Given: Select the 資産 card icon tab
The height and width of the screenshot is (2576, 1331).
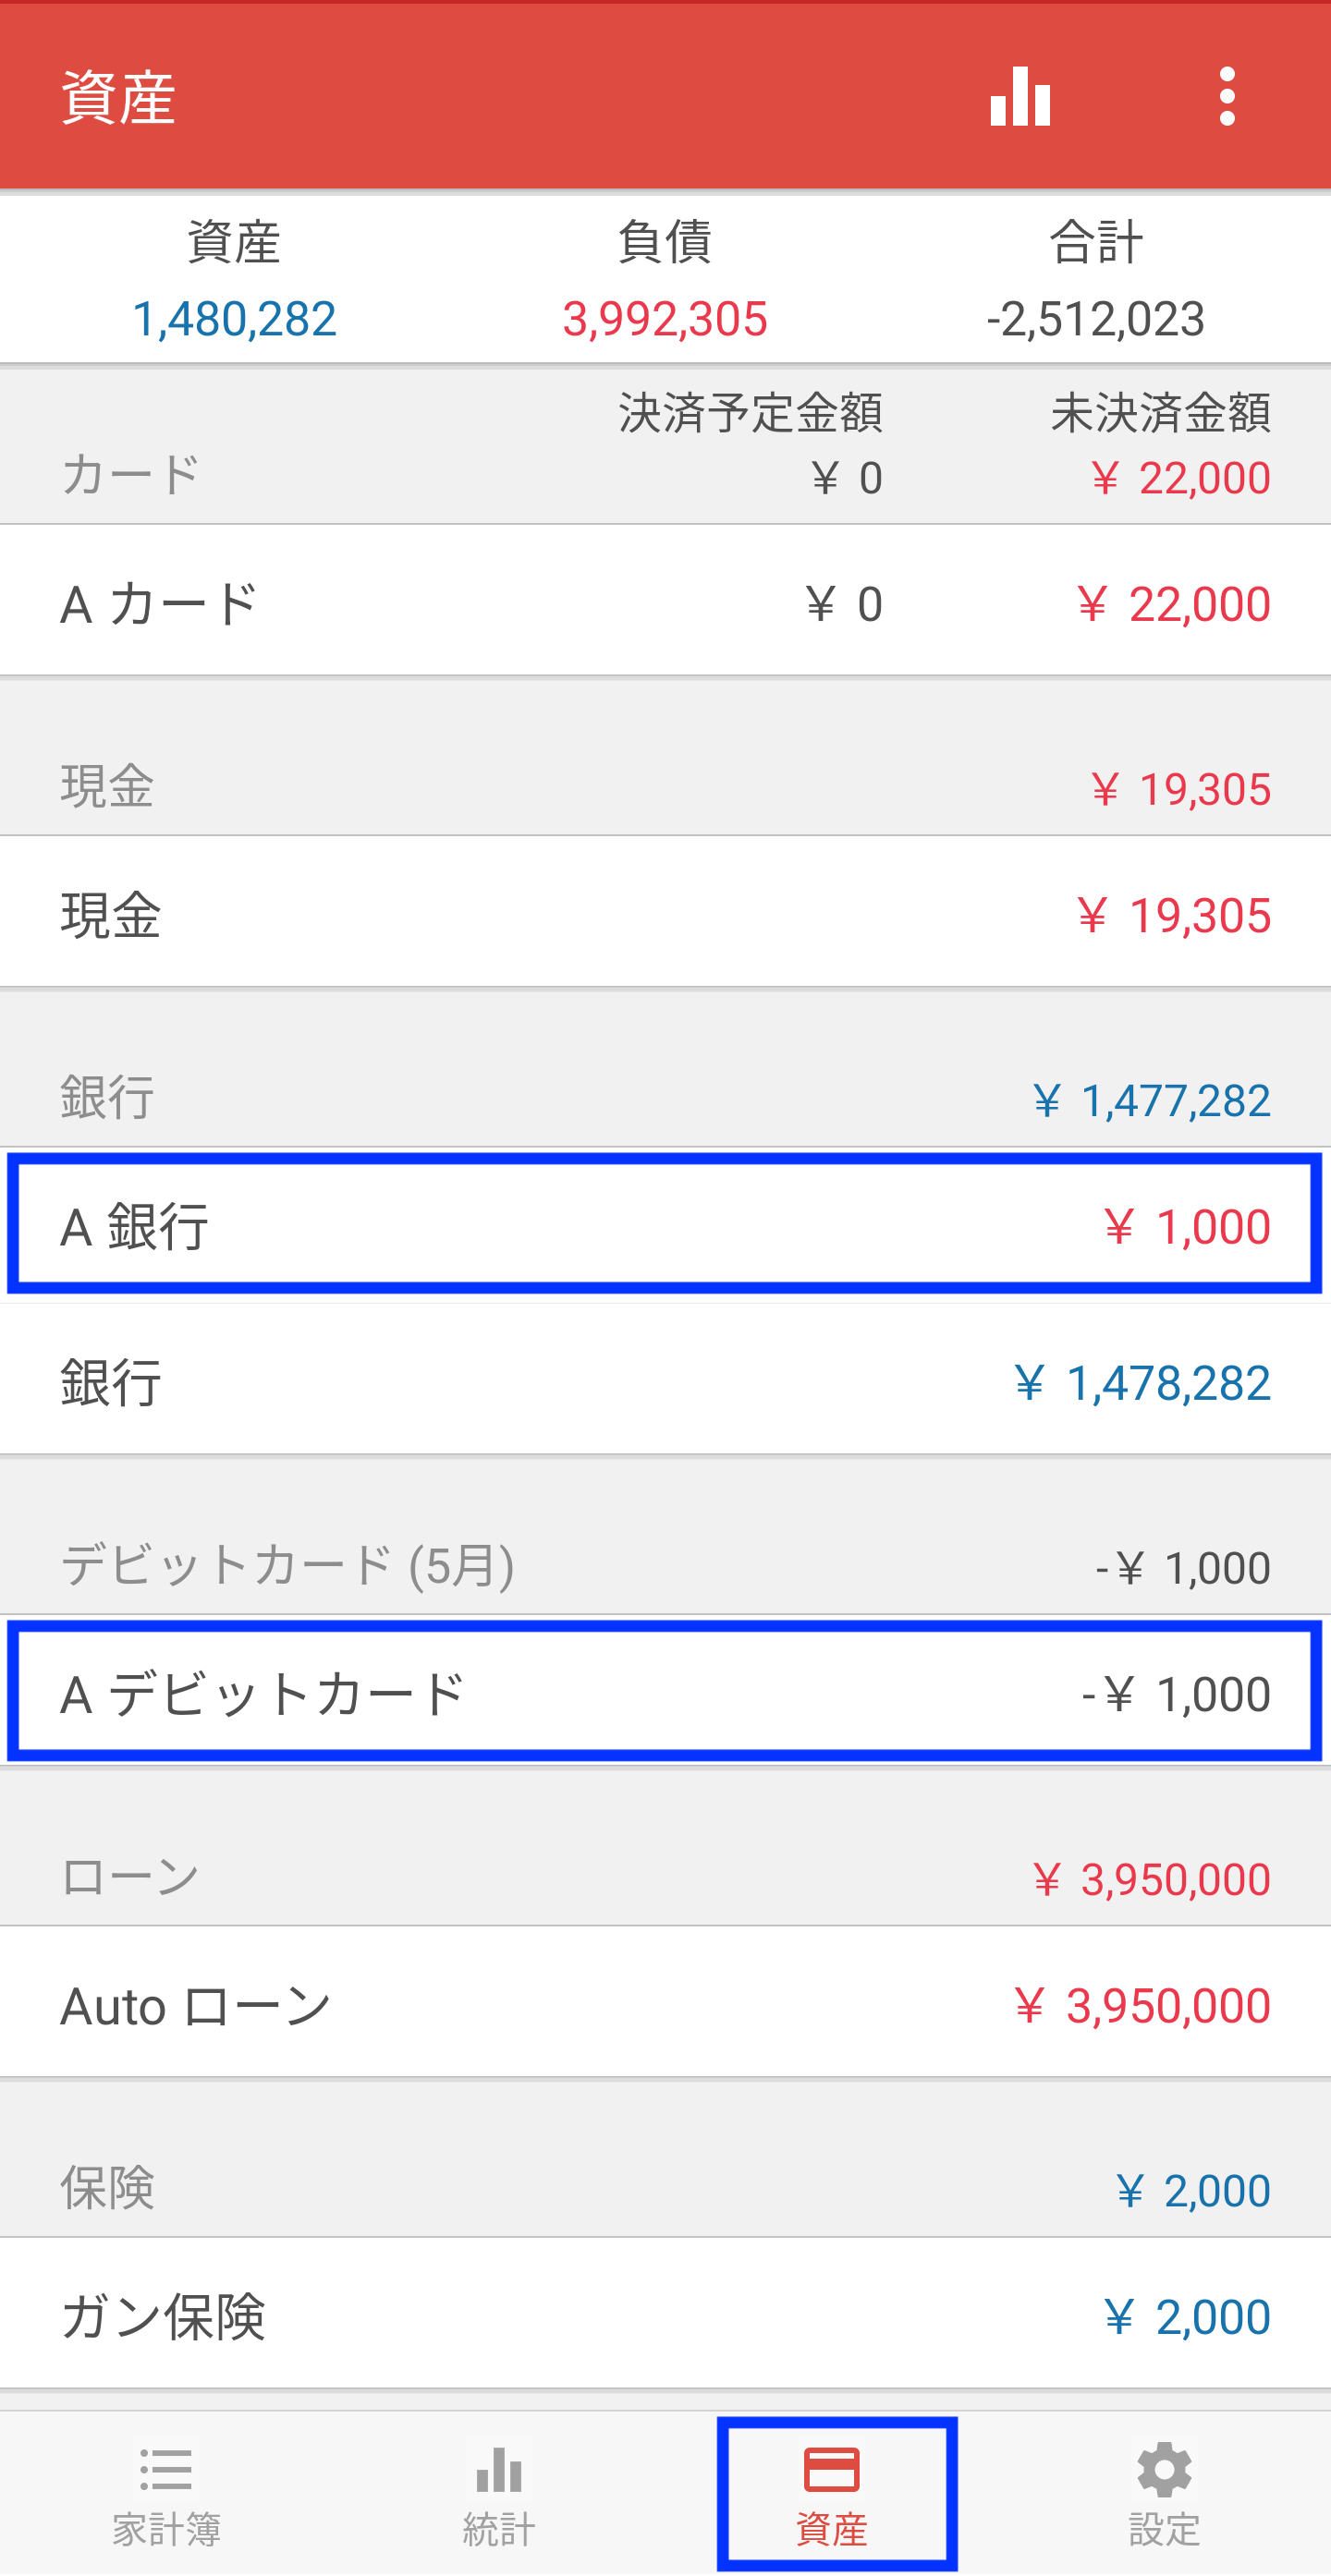Looking at the screenshot, I should [832, 2492].
